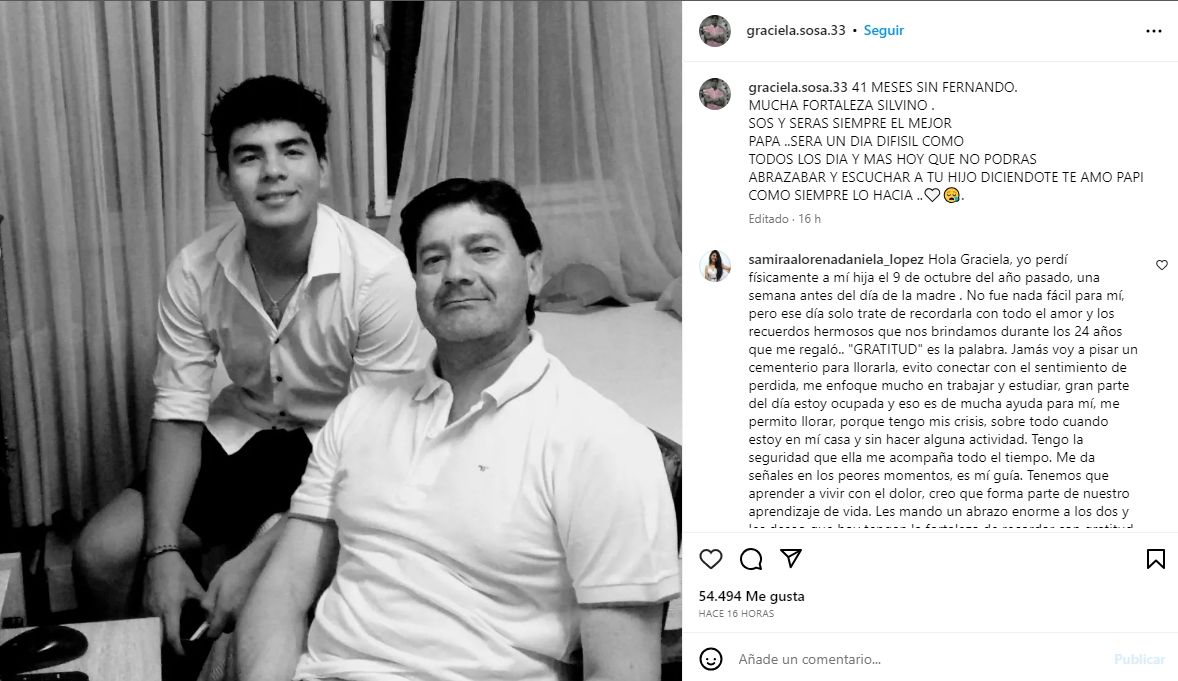
Task: Follow the account via the Seguir button
Action: click(884, 30)
